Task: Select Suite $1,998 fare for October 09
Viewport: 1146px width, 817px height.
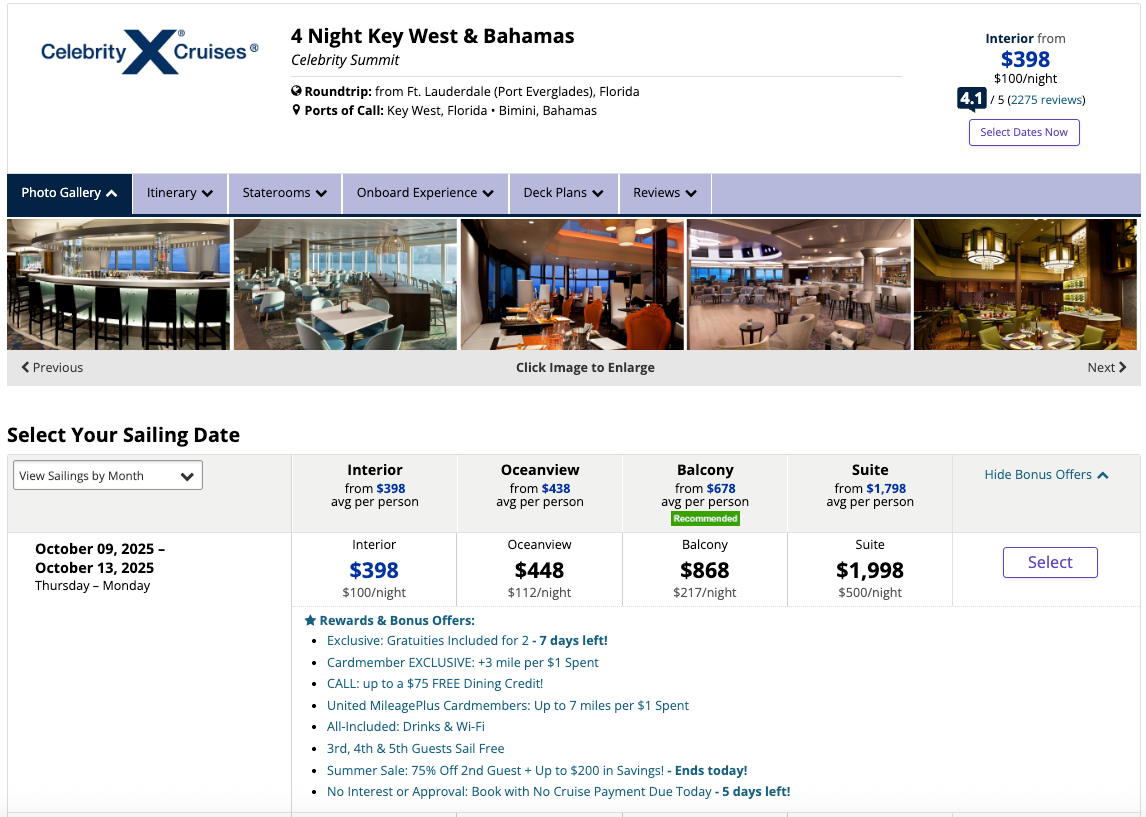Action: (x=870, y=569)
